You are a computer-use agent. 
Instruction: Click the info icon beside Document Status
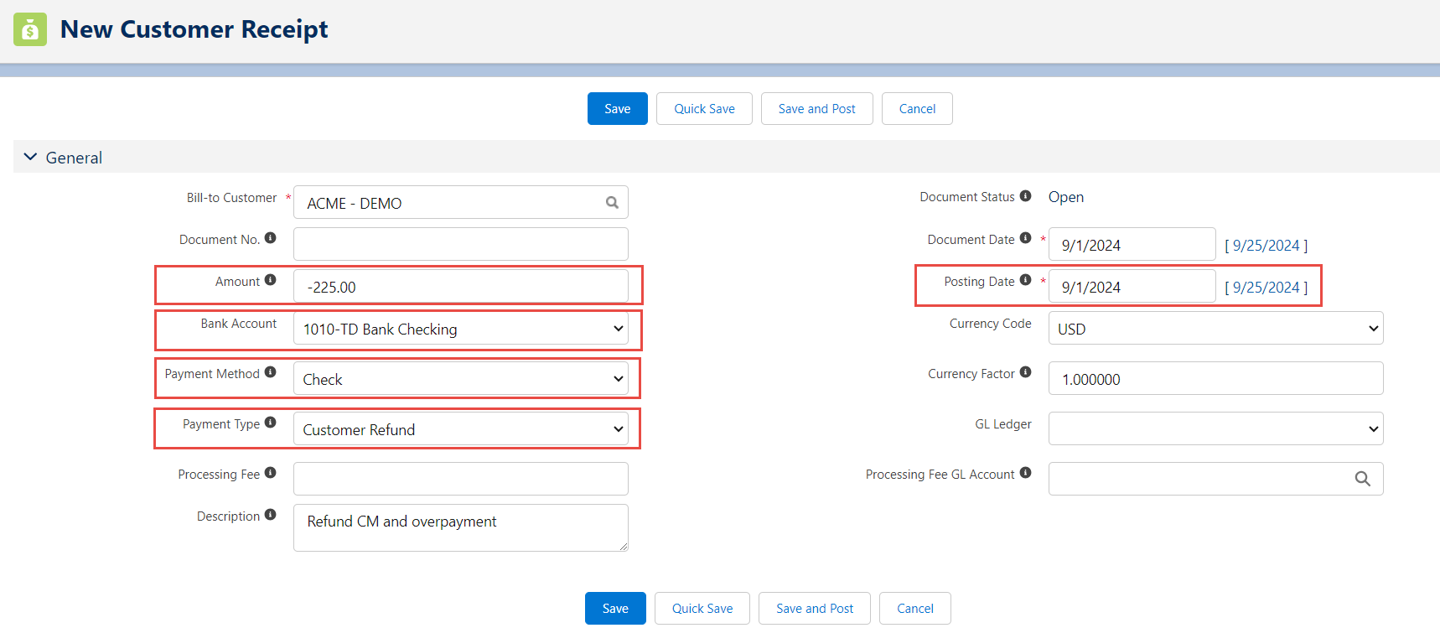point(1026,197)
